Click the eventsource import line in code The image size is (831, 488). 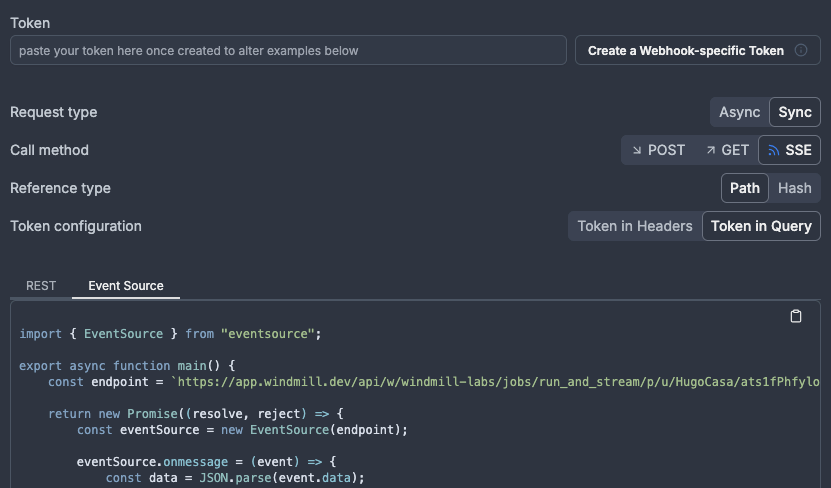pos(170,333)
